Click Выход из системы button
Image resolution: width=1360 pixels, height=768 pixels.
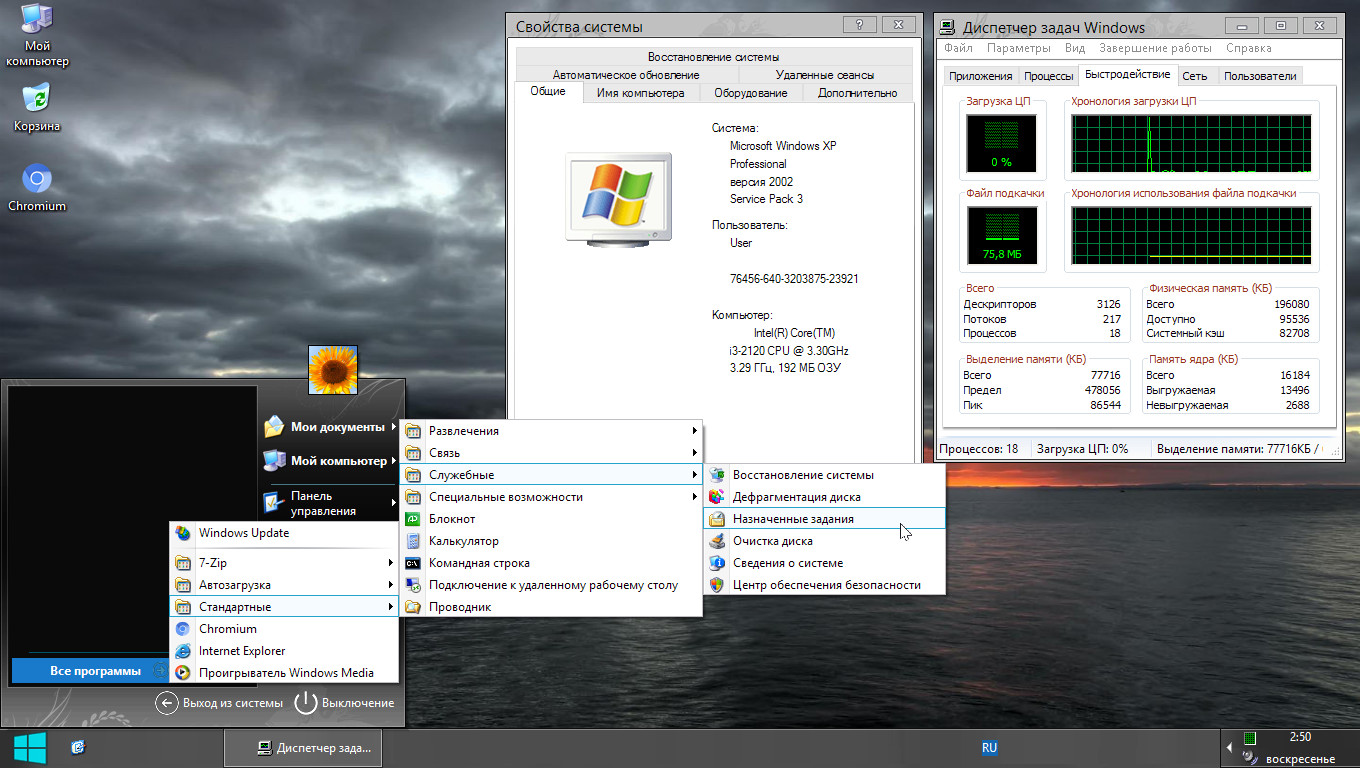click(x=220, y=703)
